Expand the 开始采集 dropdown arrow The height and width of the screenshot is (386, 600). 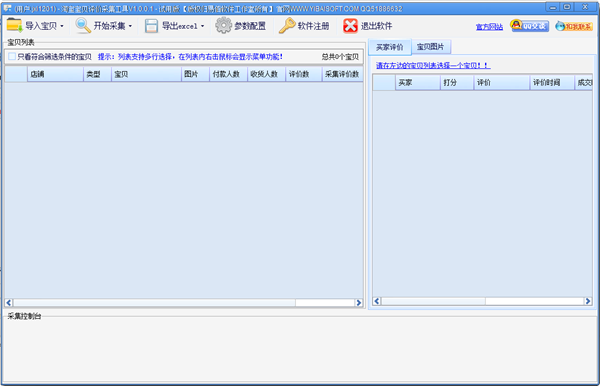(130, 26)
